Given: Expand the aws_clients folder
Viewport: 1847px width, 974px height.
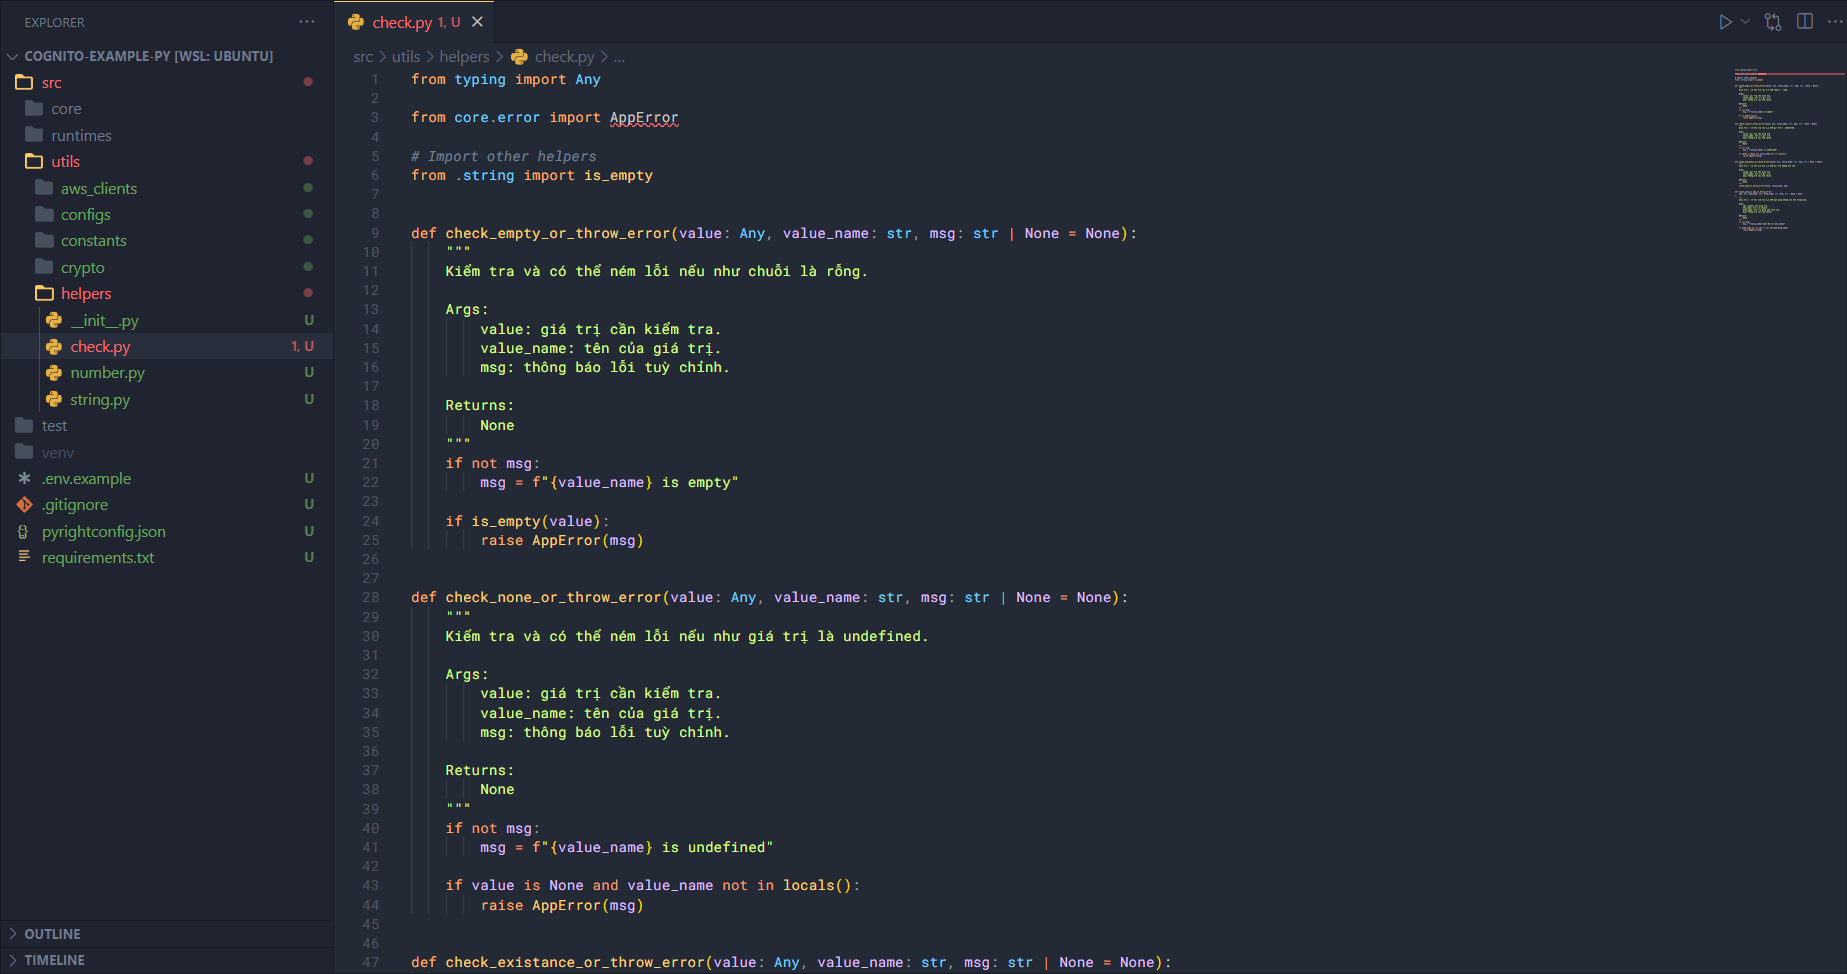Looking at the screenshot, I should (x=98, y=188).
